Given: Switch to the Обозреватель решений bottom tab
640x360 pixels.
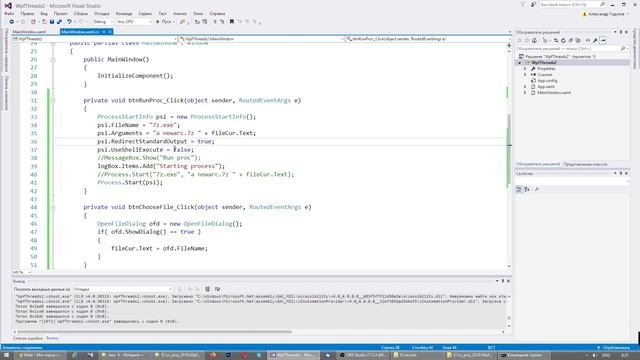Looking at the screenshot, I should (538, 164).
